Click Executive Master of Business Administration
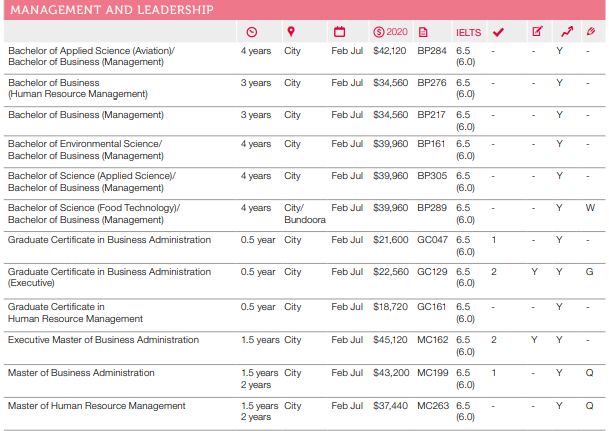The width and height of the screenshot is (609, 431). point(103,340)
